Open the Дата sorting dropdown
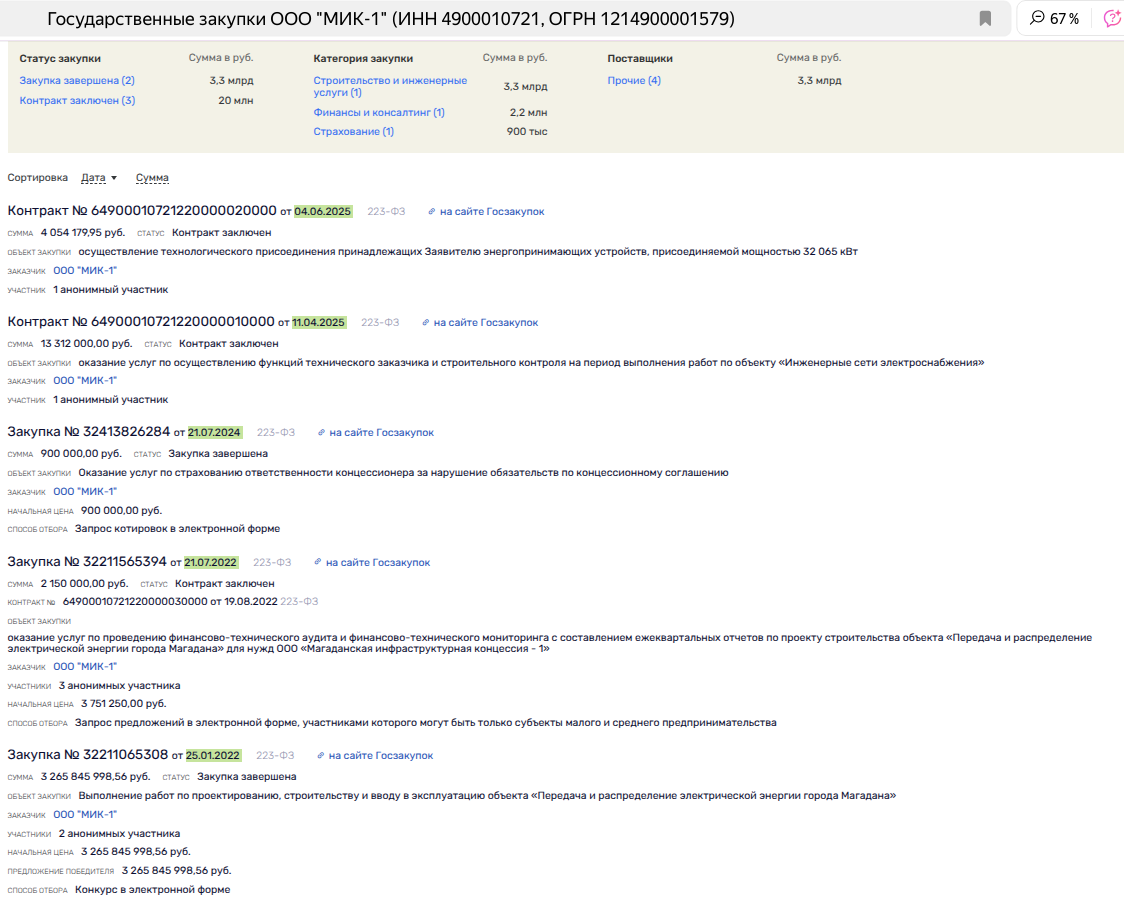Image resolution: width=1124 pixels, height=908 pixels. (x=99, y=178)
